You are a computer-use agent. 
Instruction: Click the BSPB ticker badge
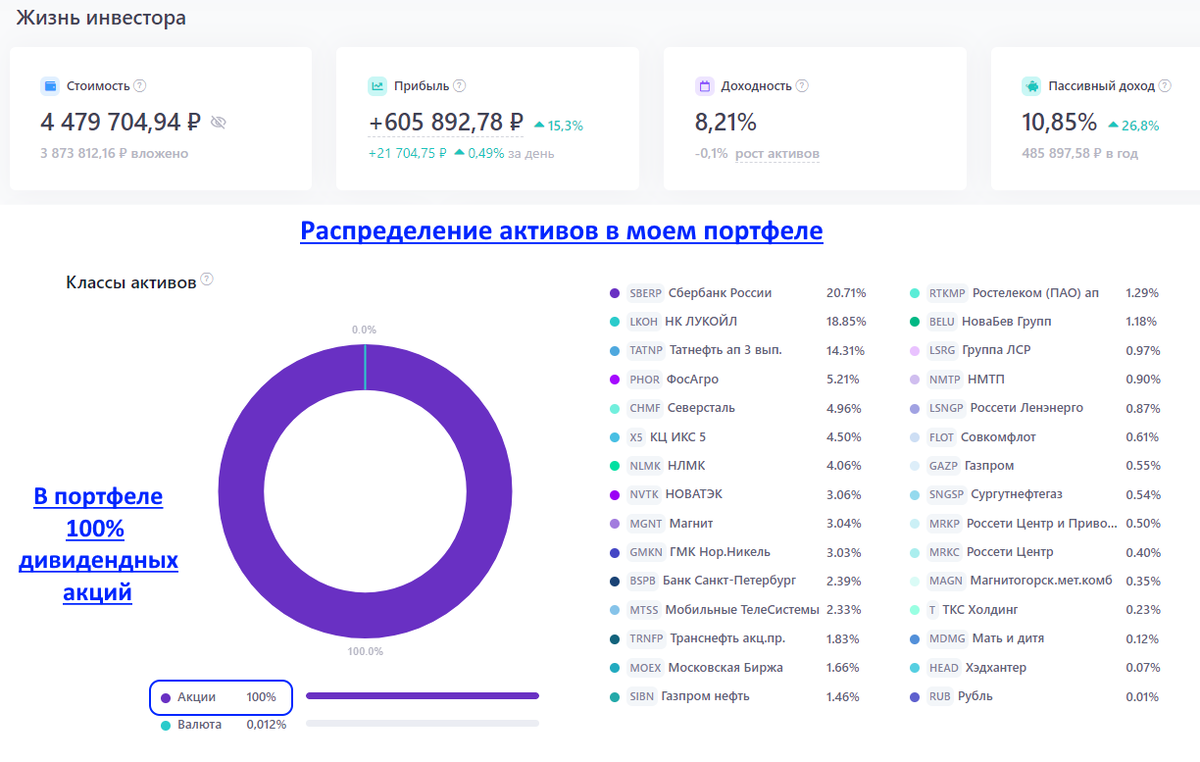click(x=643, y=581)
